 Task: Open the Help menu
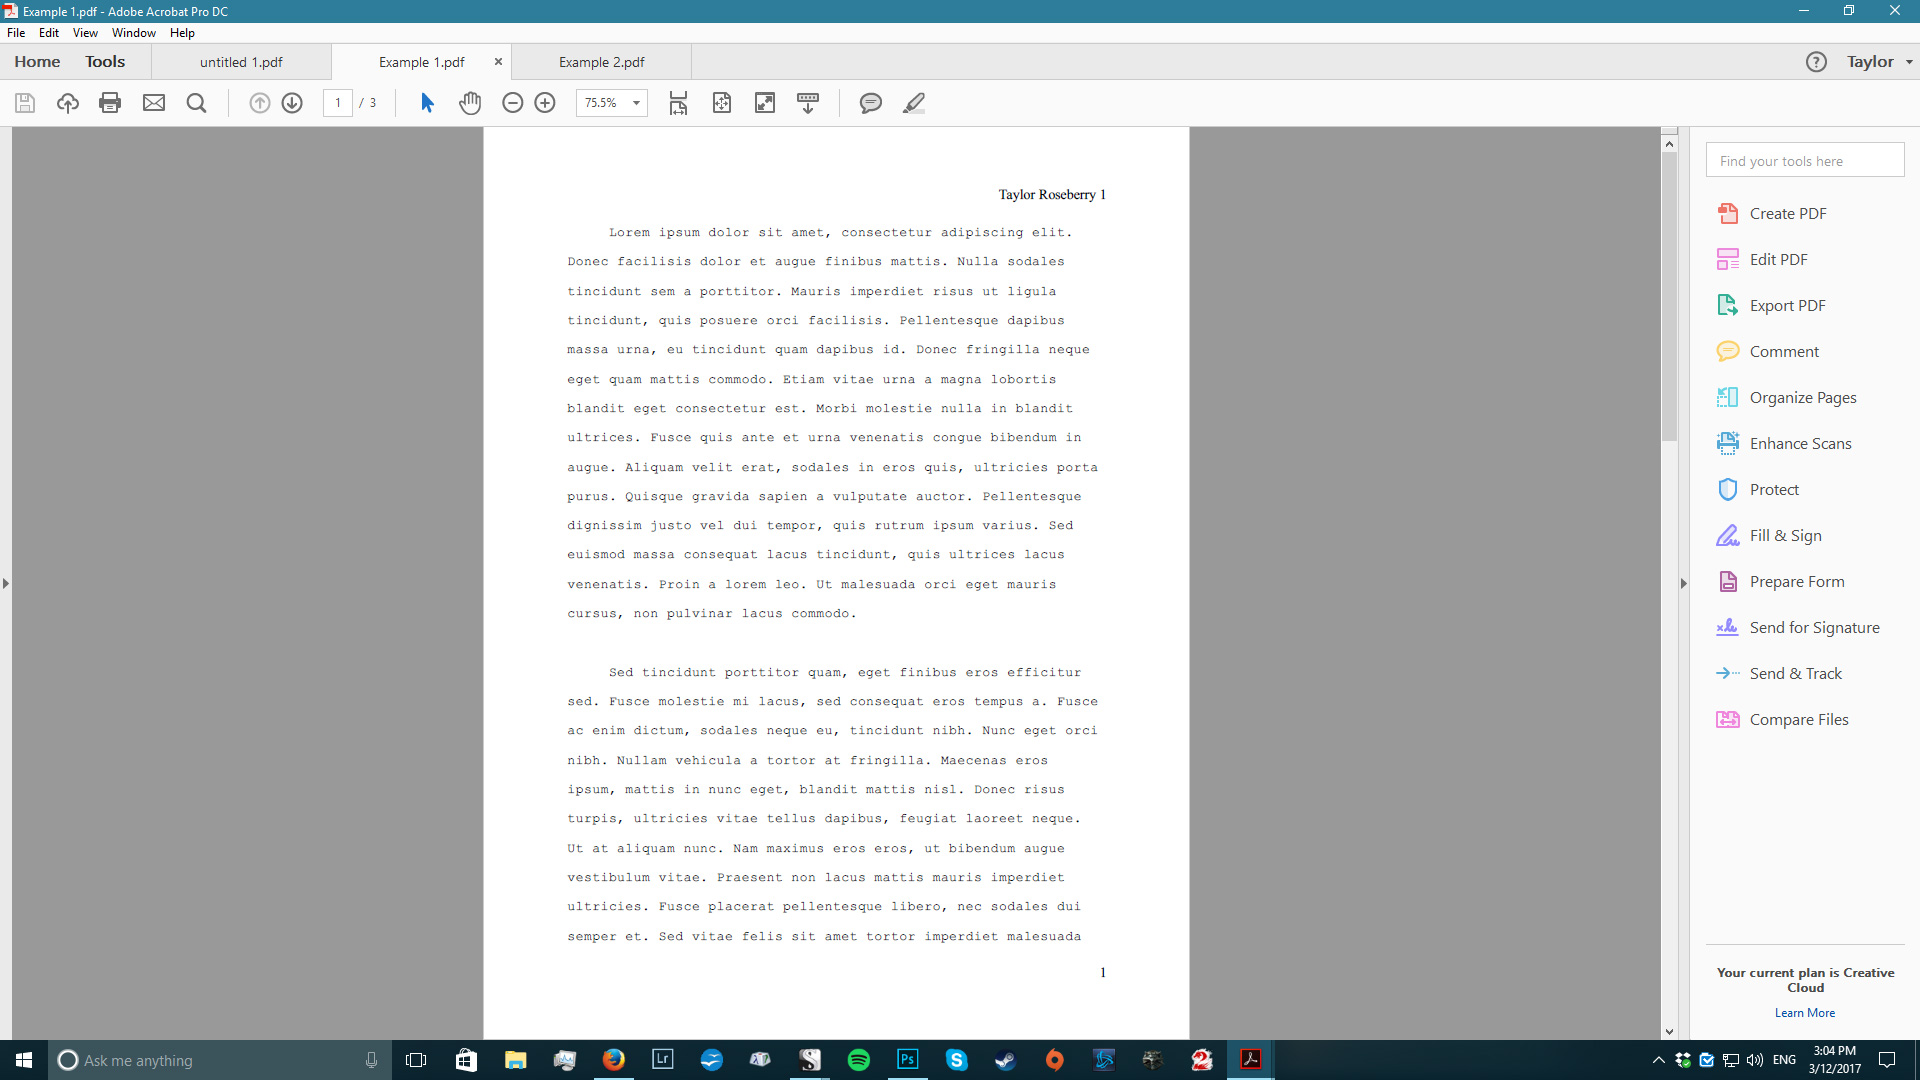[182, 33]
